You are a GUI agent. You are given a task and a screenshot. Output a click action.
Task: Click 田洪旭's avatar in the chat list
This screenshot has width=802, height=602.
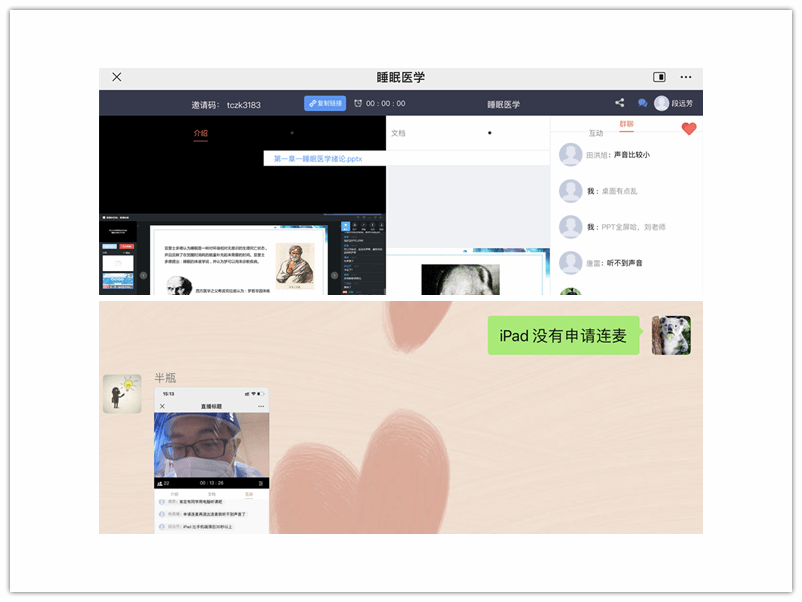pyautogui.click(x=571, y=155)
